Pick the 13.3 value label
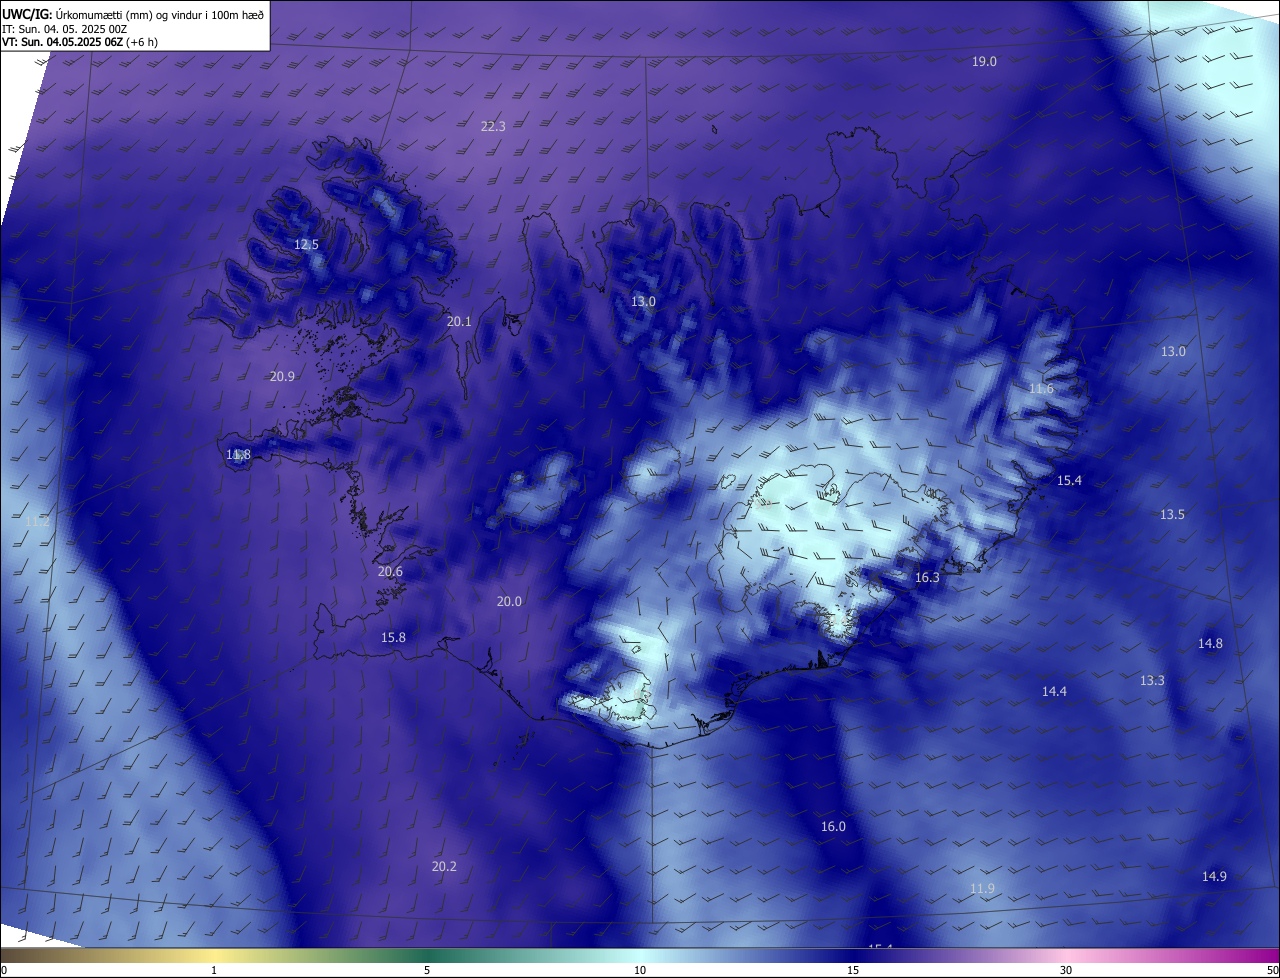This screenshot has width=1280, height=978. pyautogui.click(x=1152, y=681)
